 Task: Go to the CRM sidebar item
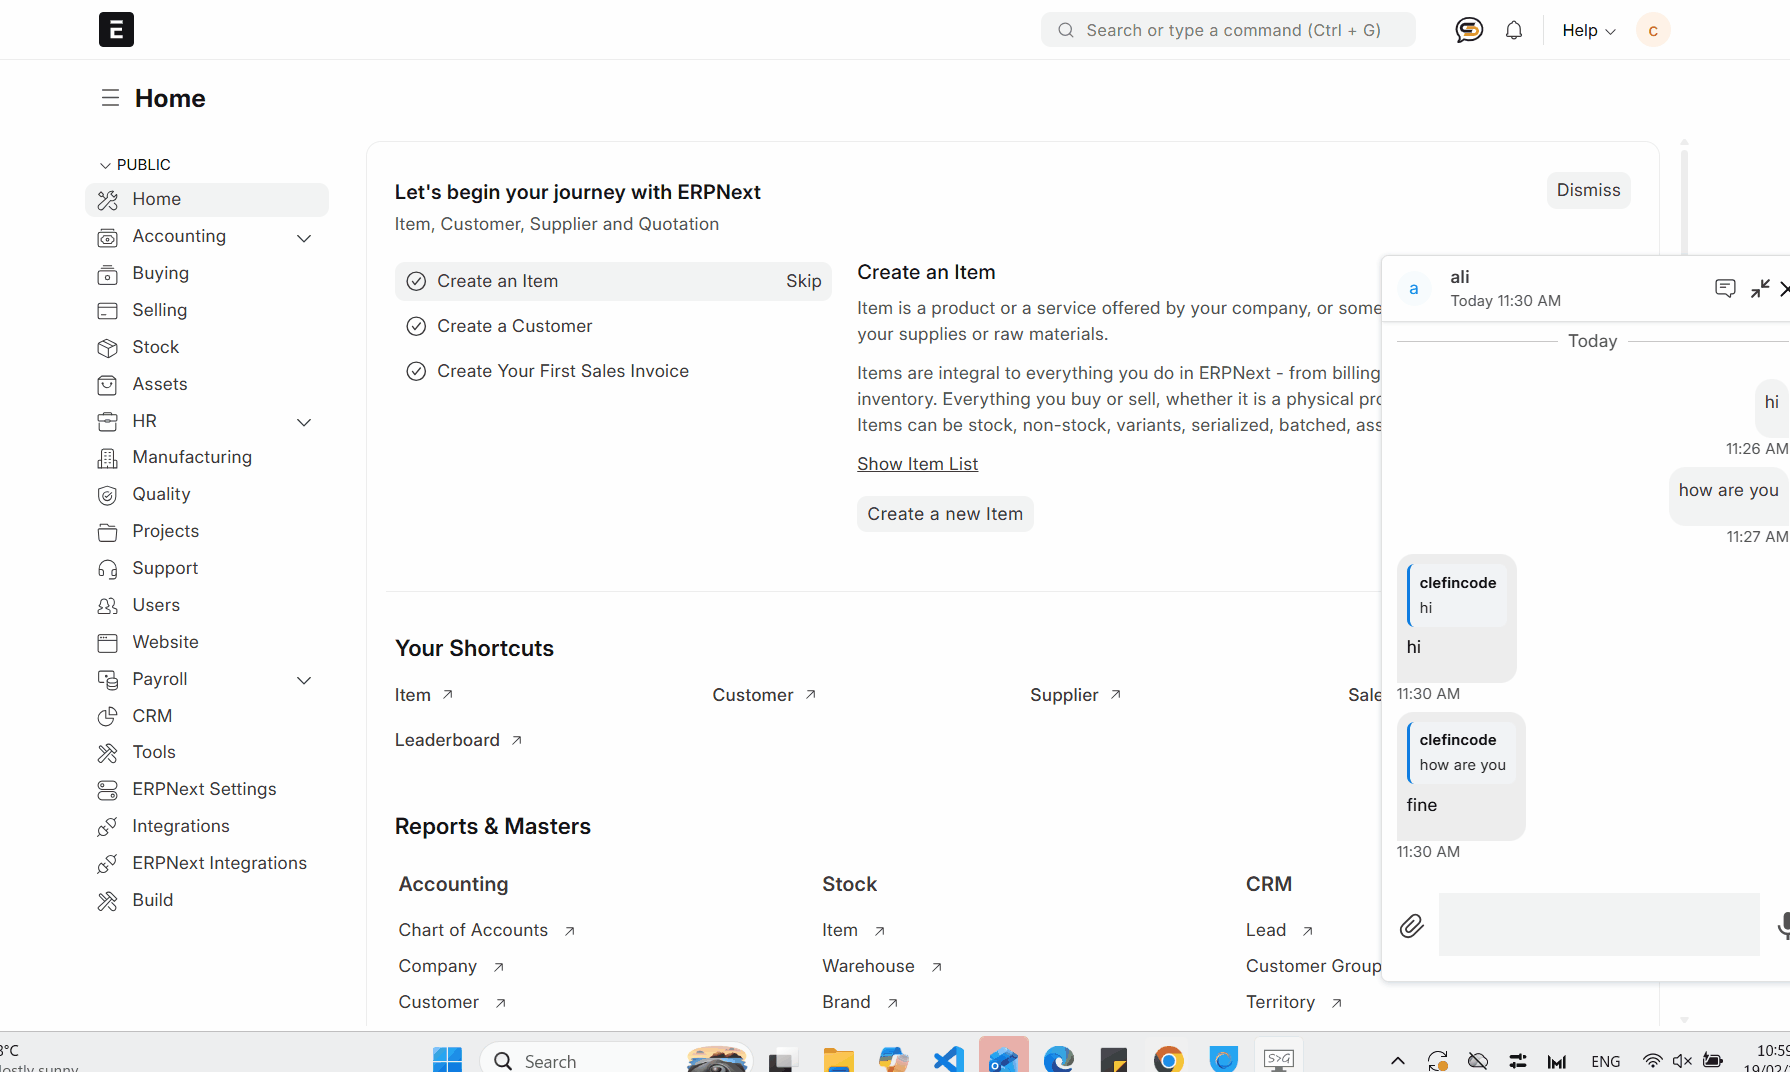[152, 716]
